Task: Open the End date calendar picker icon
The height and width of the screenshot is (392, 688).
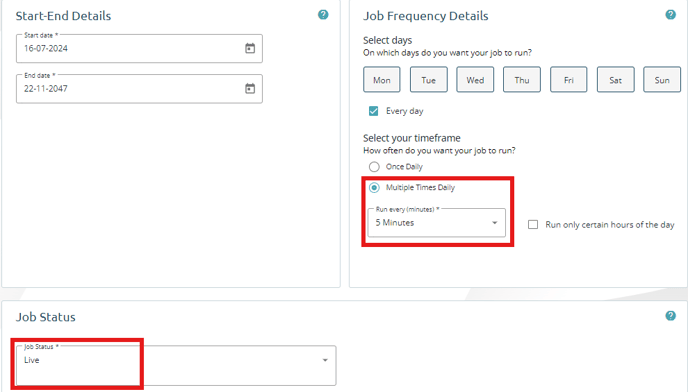Action: (250, 89)
